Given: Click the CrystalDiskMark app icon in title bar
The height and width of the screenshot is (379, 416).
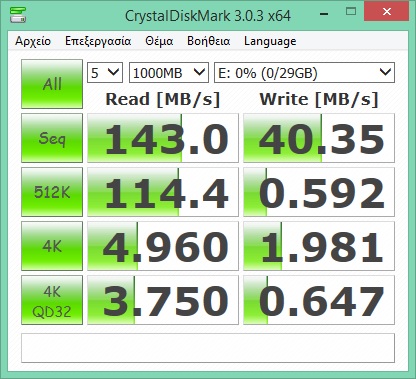Looking at the screenshot, I should [x=18, y=15].
